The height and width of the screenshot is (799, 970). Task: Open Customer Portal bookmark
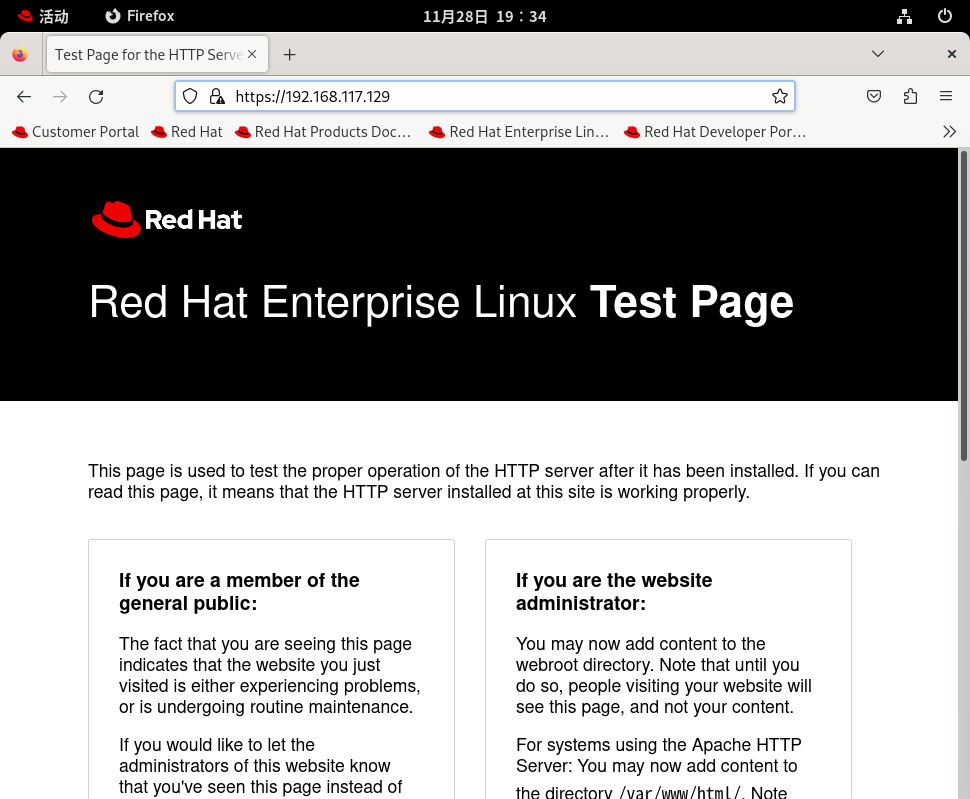pos(75,132)
